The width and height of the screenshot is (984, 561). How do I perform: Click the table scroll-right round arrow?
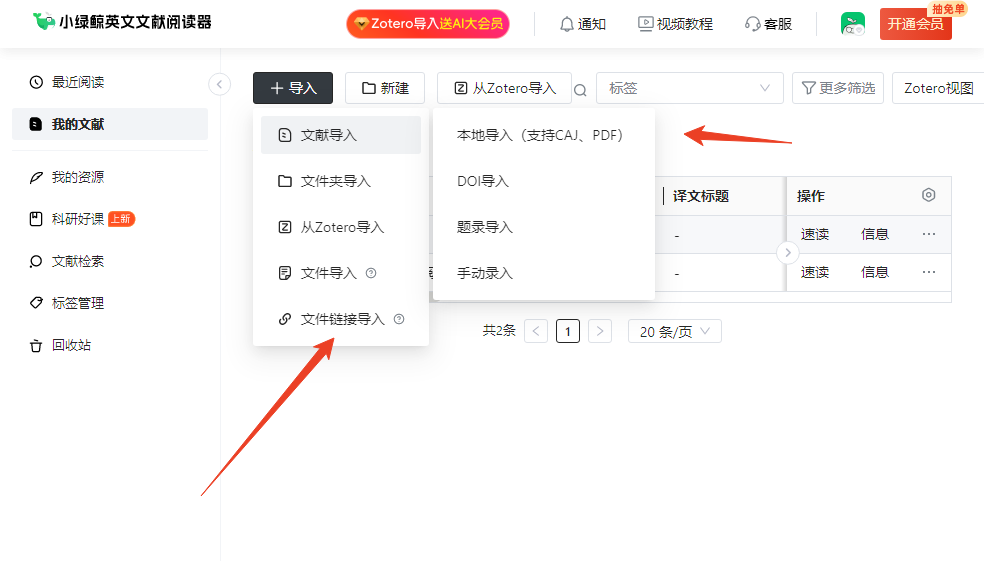788,253
